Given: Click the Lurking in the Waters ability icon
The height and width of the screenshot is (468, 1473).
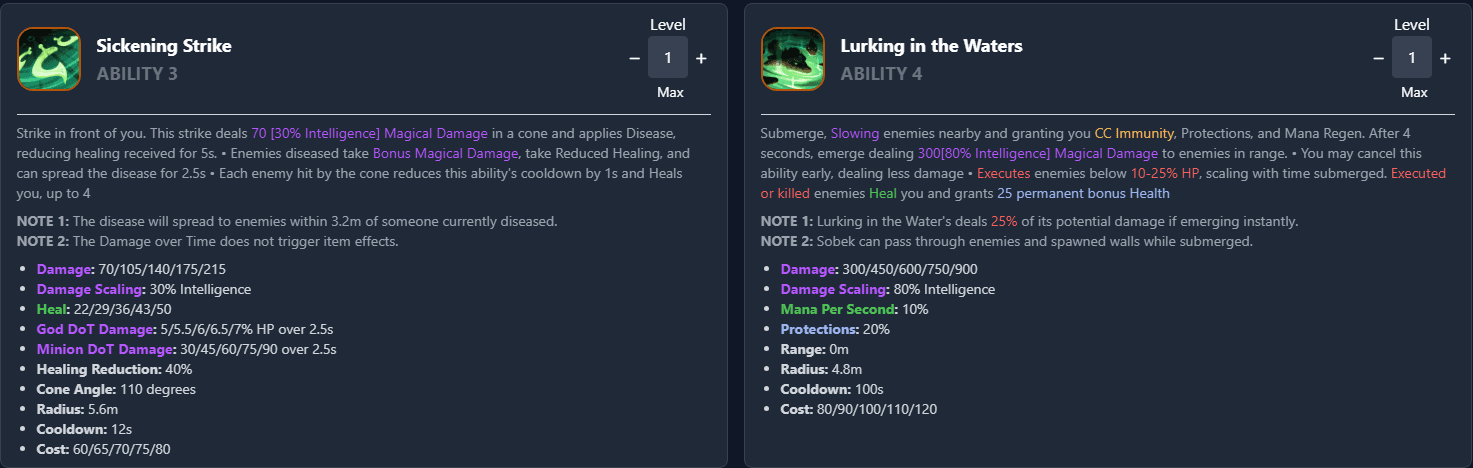Looking at the screenshot, I should (x=793, y=59).
